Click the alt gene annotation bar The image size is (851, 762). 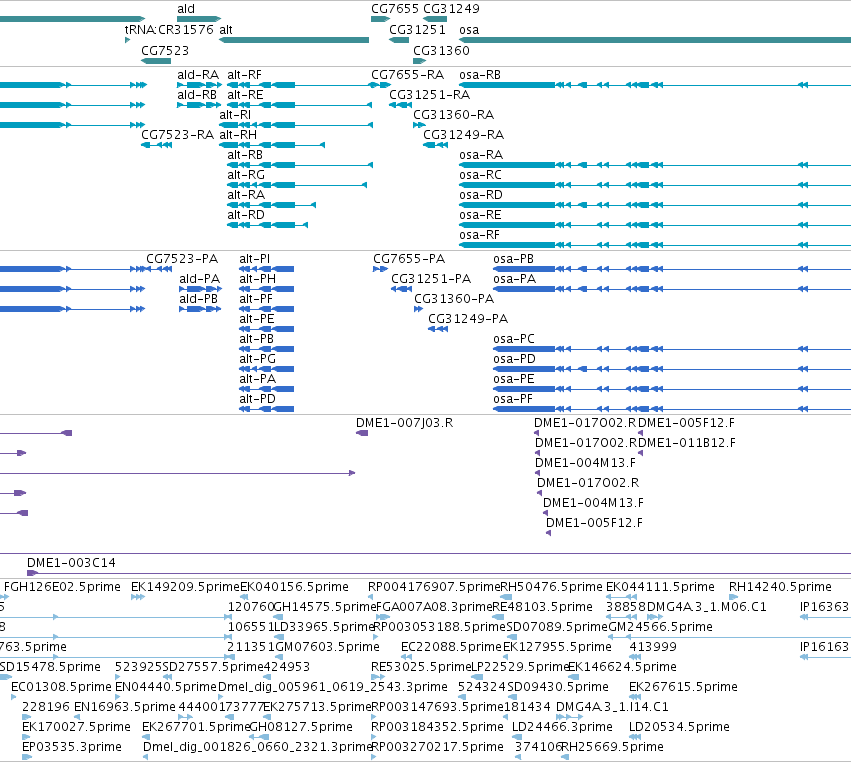pyautogui.click(x=294, y=40)
